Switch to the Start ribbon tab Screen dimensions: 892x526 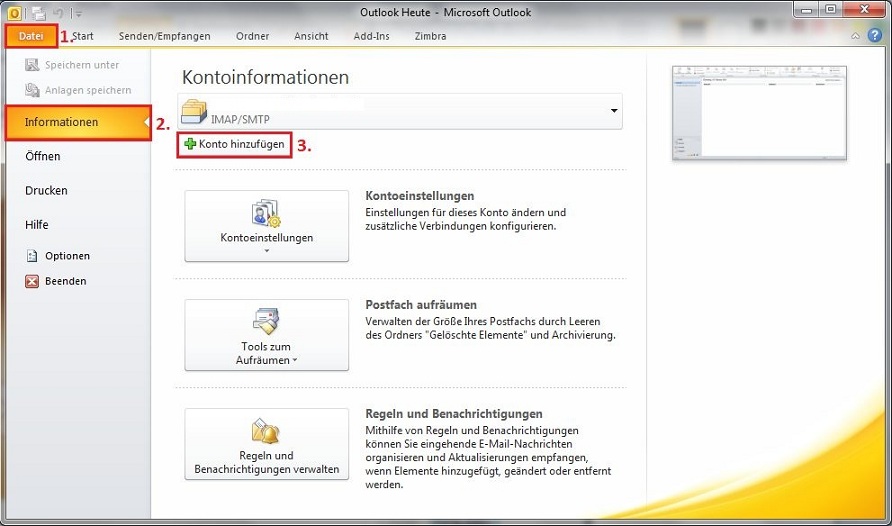click(x=82, y=36)
